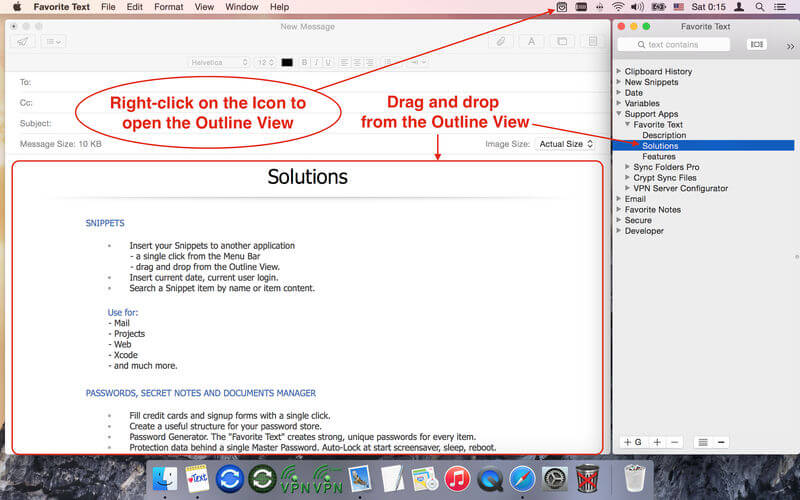Click the +G add group button

633,442
